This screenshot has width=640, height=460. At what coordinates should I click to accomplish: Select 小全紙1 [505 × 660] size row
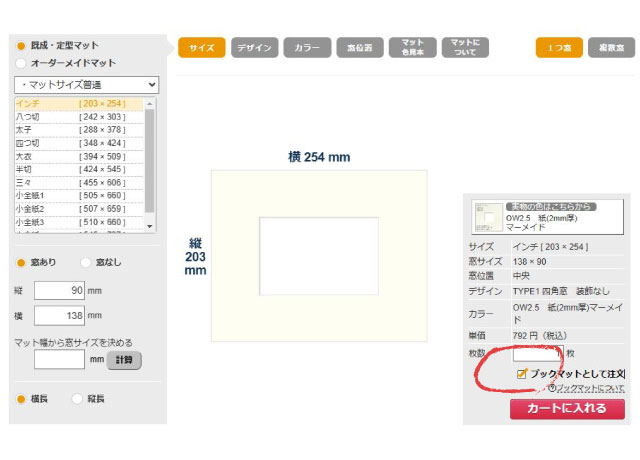click(79, 196)
